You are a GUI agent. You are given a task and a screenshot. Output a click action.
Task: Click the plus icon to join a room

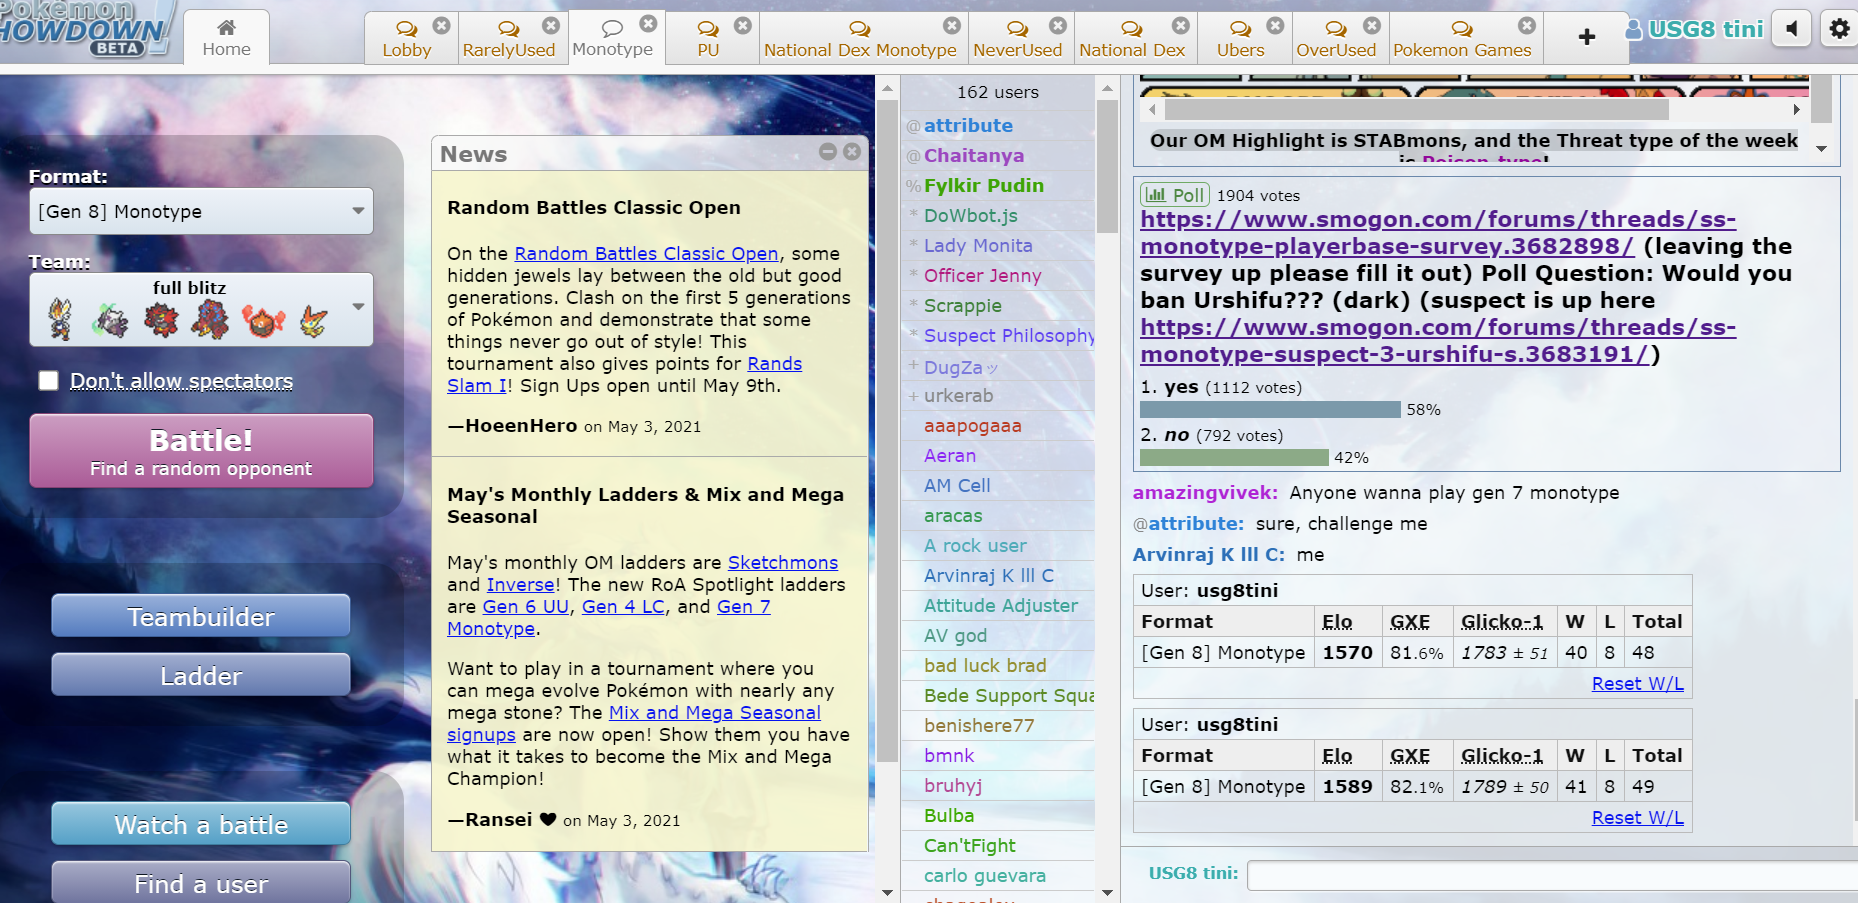(1587, 37)
